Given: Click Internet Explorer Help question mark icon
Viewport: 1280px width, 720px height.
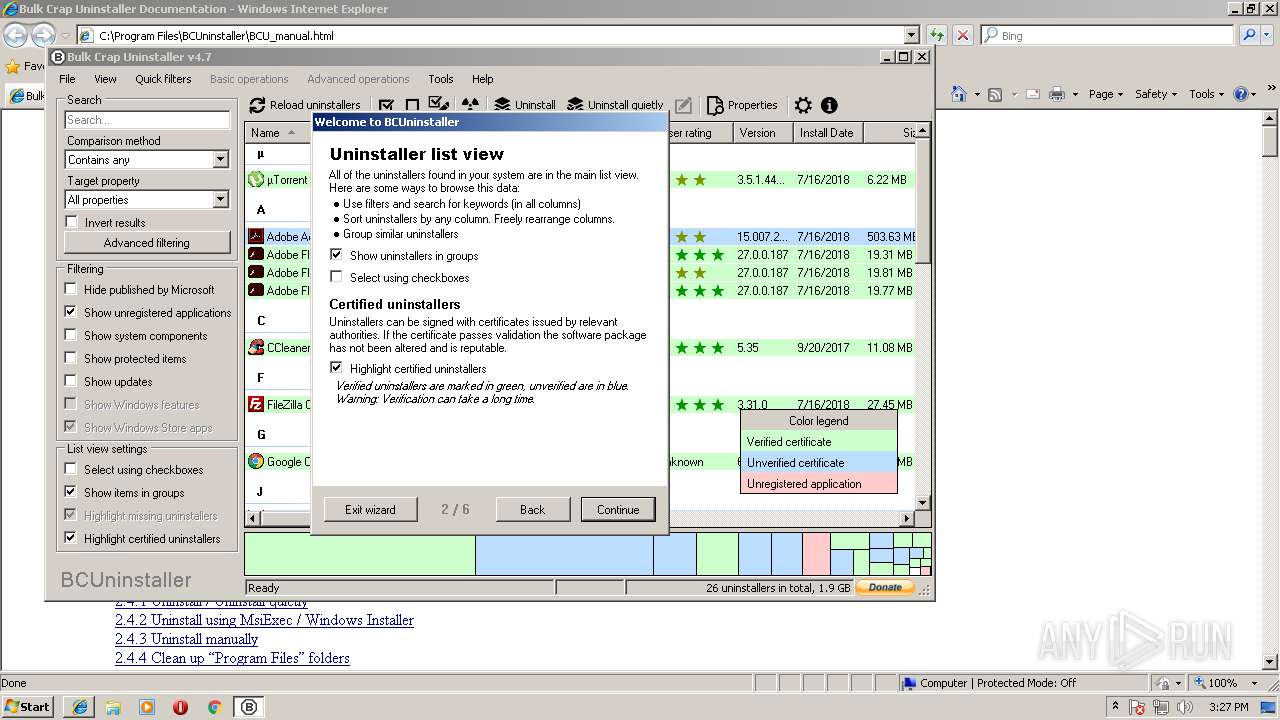Looking at the screenshot, I should pyautogui.click(x=1240, y=94).
